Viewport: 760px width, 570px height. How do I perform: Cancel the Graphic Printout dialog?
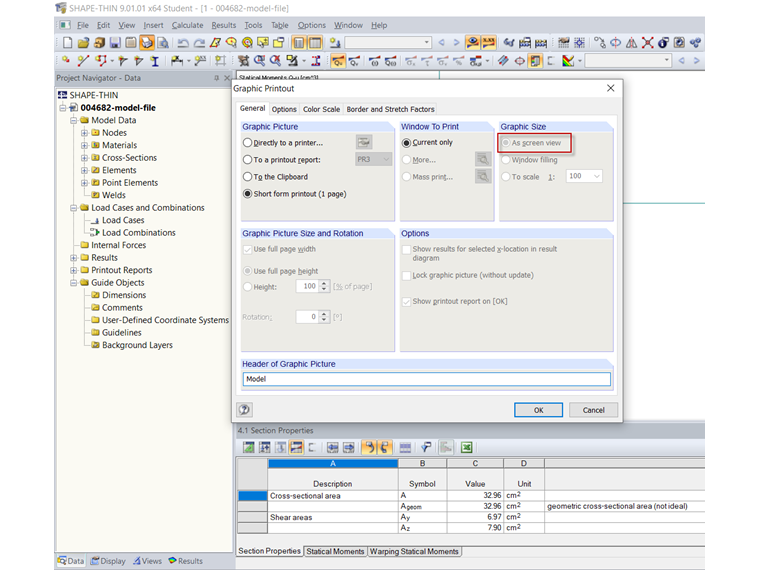tap(593, 410)
